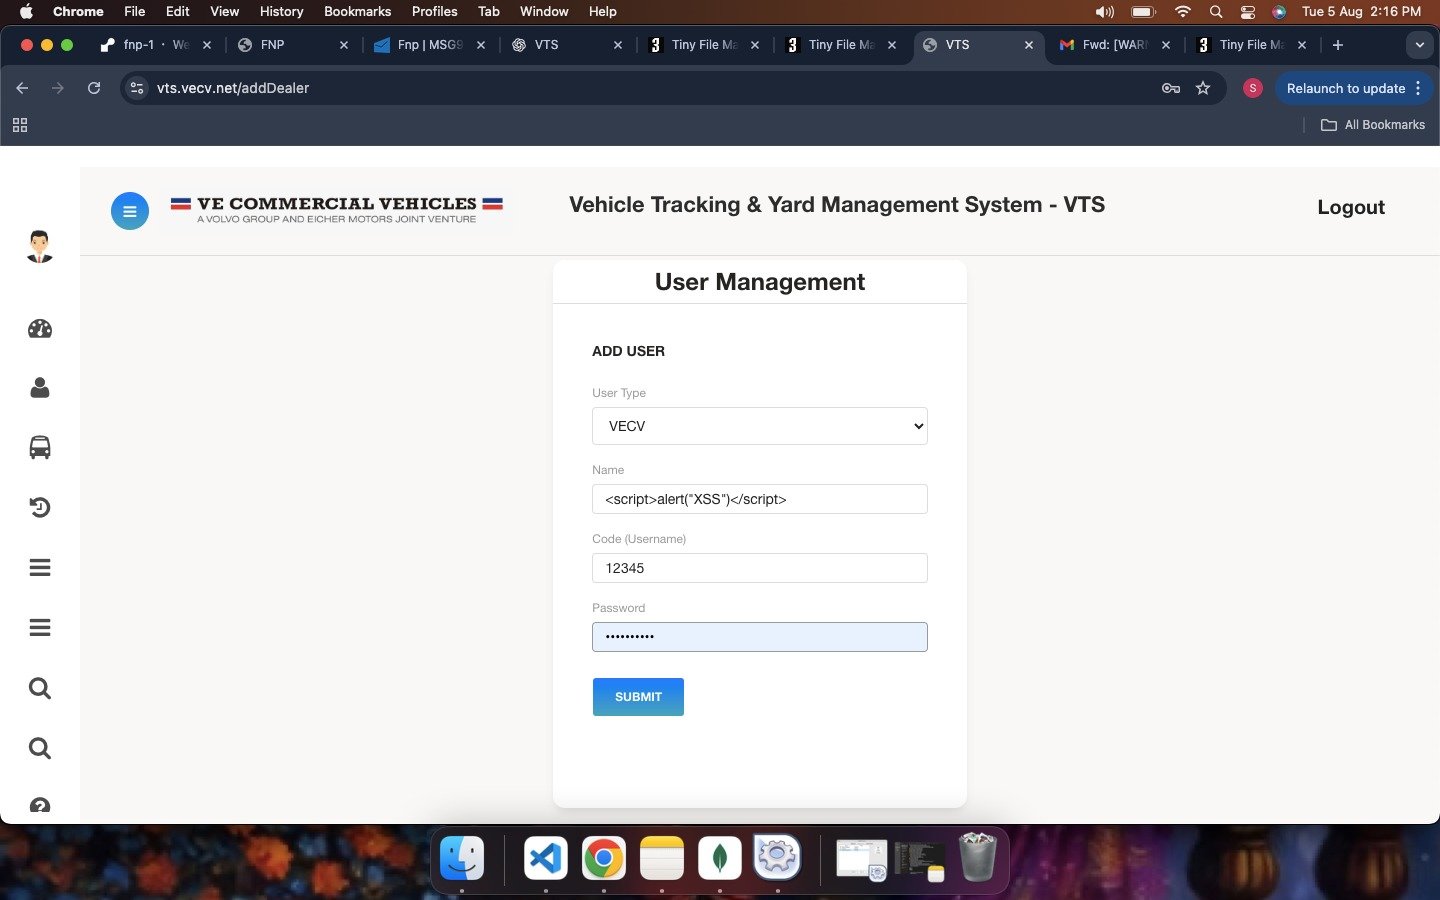Open the bus vehicle icon in sidebar

40,447
